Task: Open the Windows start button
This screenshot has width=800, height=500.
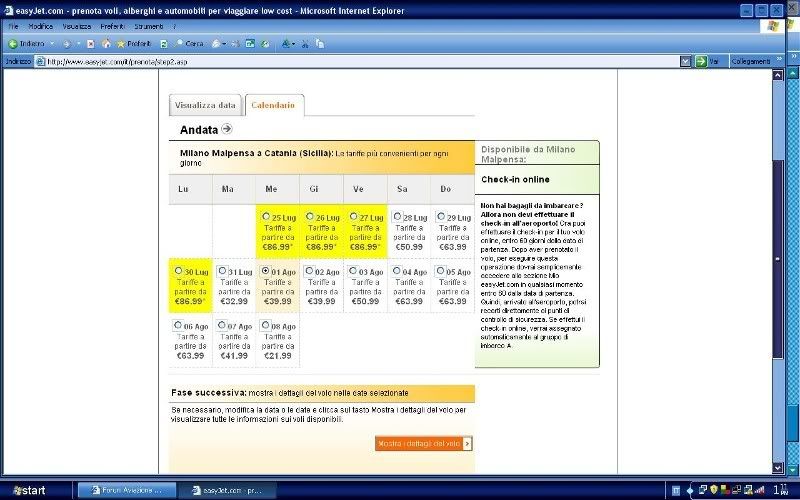Action: coord(30,490)
